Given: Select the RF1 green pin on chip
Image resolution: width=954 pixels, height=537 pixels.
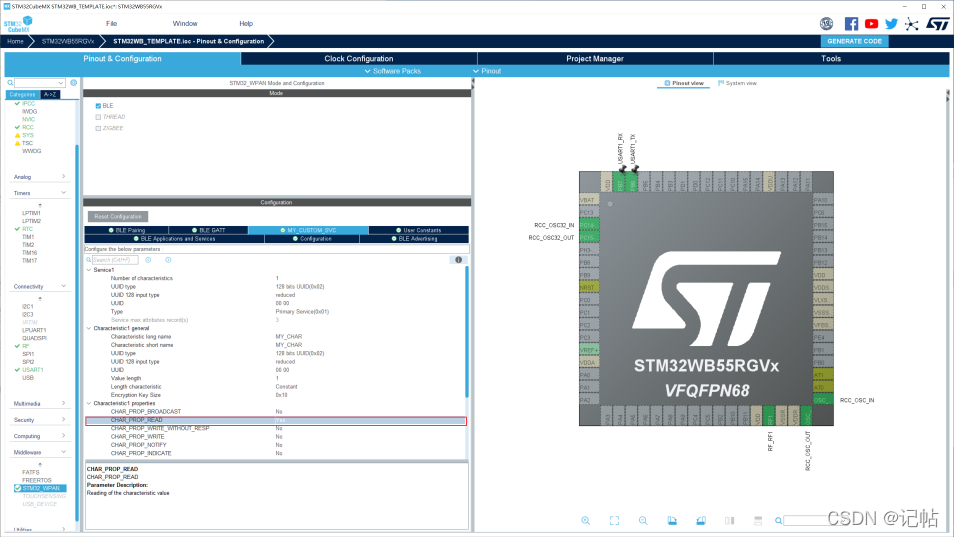Looking at the screenshot, I should tap(769, 416).
